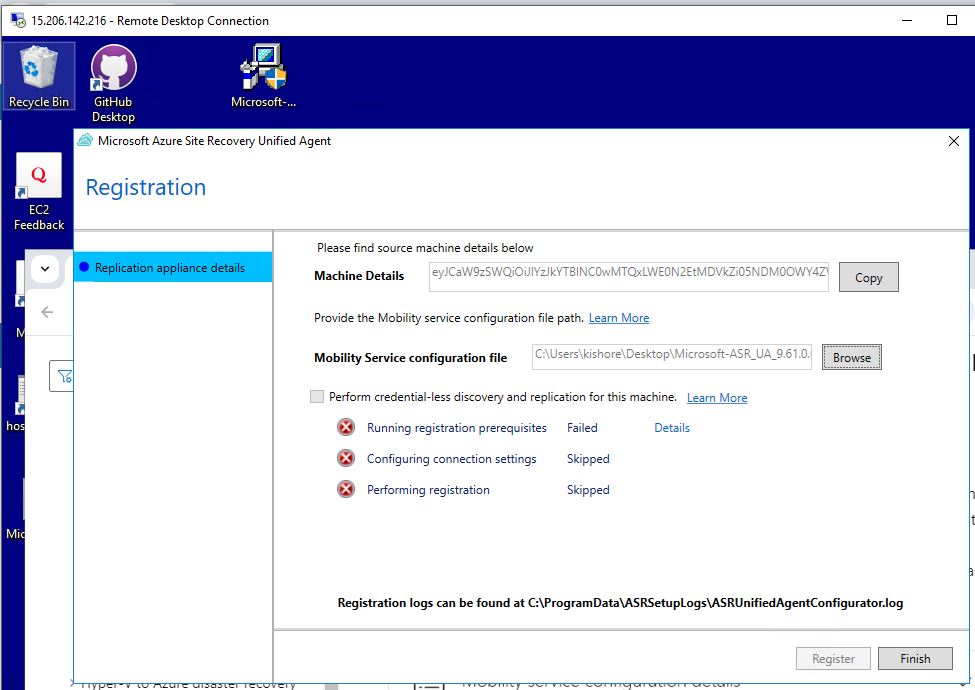Click the failed icon beside Running registration prerequisites

[346, 428]
